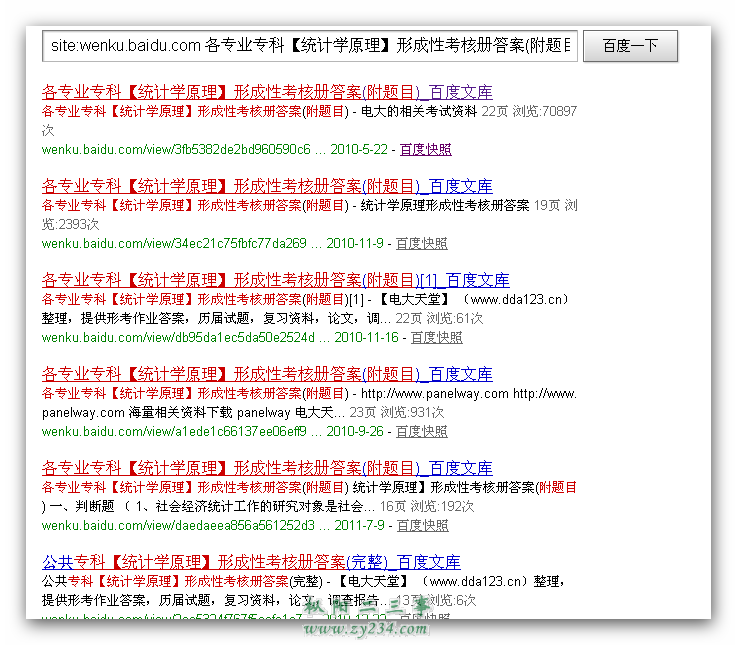
Task: Click URL wenku.baidu.com/view/db95da1ec5da50e2524d
Action: pyautogui.click(x=178, y=338)
